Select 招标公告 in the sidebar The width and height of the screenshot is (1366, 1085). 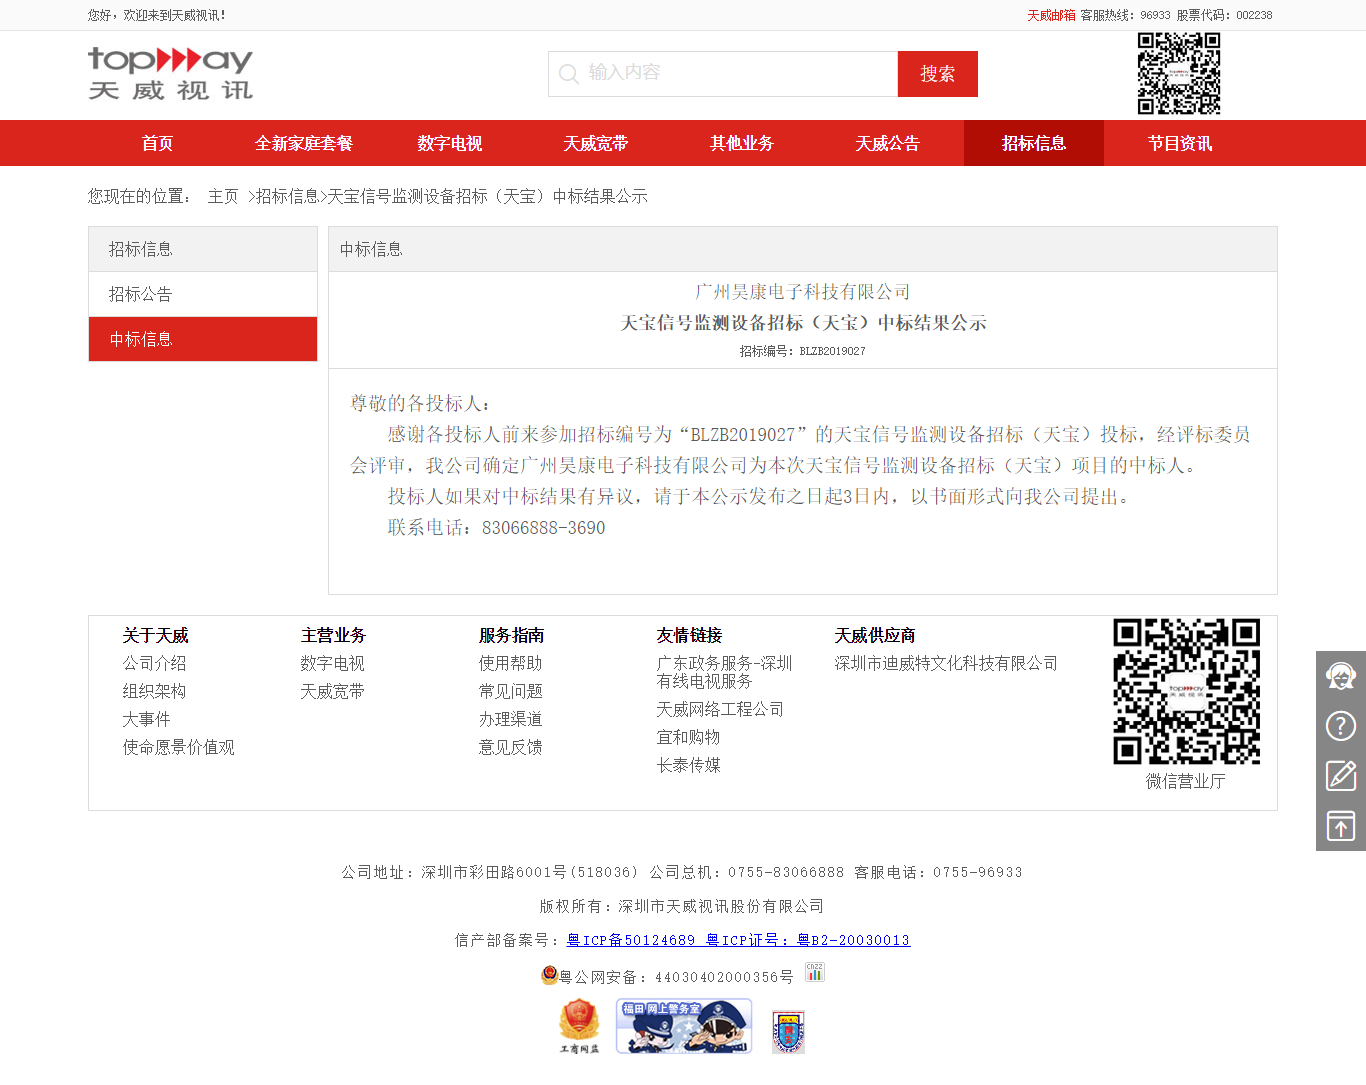[x=203, y=294]
